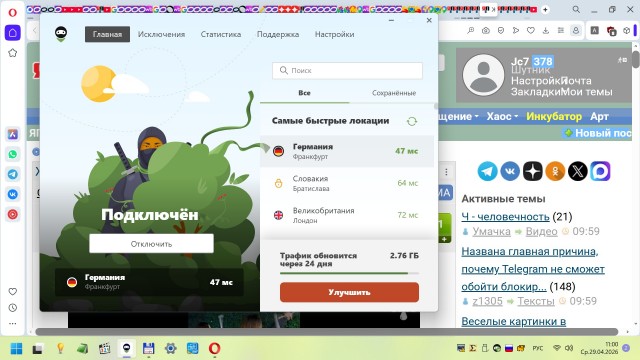Screen dimensions: 640x360
Task: Select Германия Франкфурт location
Action: click(x=347, y=151)
